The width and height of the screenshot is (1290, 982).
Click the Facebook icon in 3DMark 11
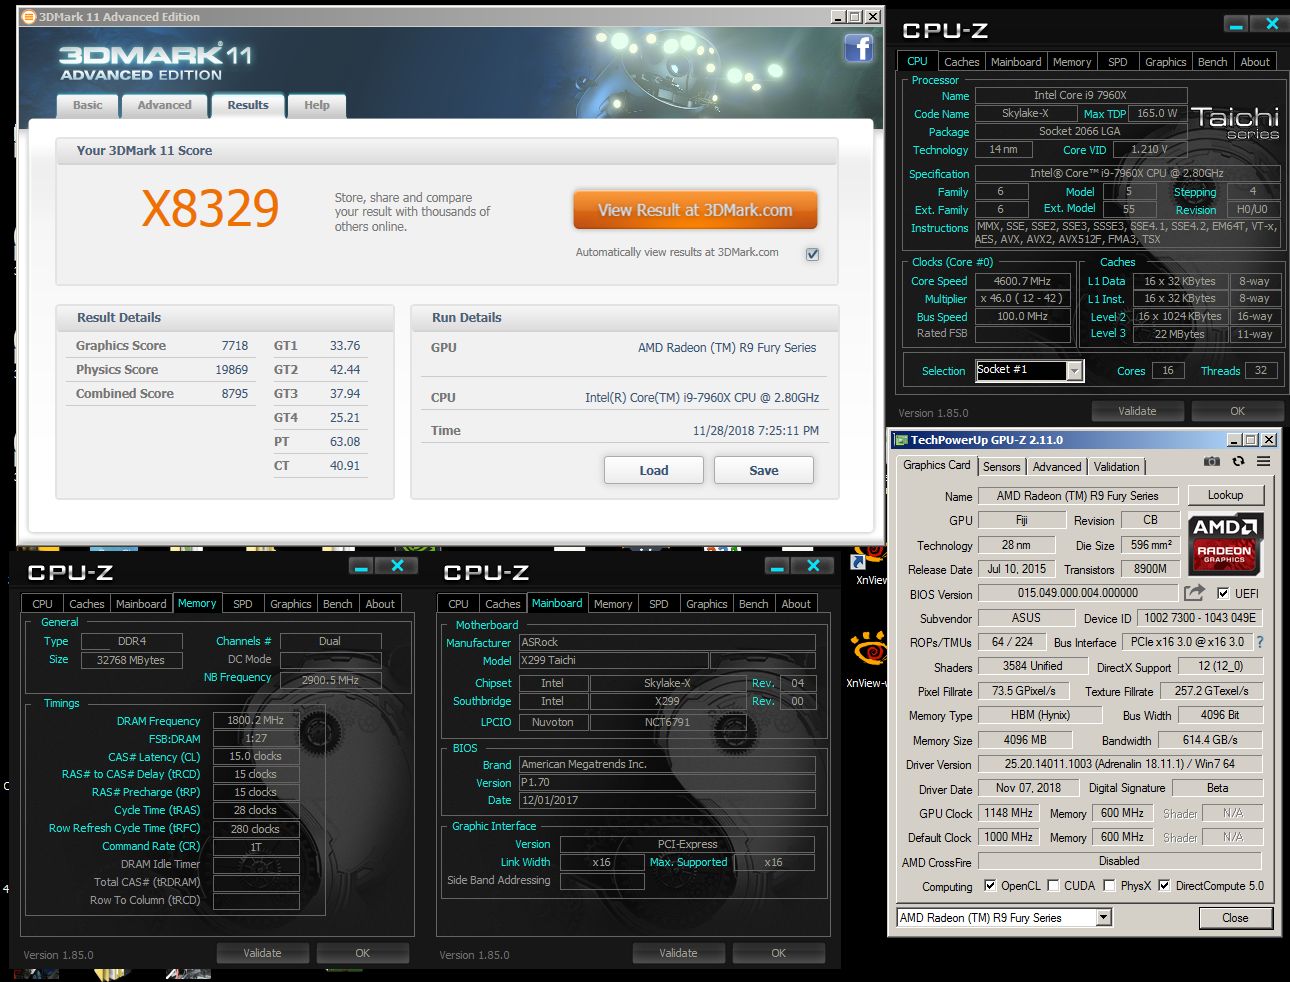[859, 47]
